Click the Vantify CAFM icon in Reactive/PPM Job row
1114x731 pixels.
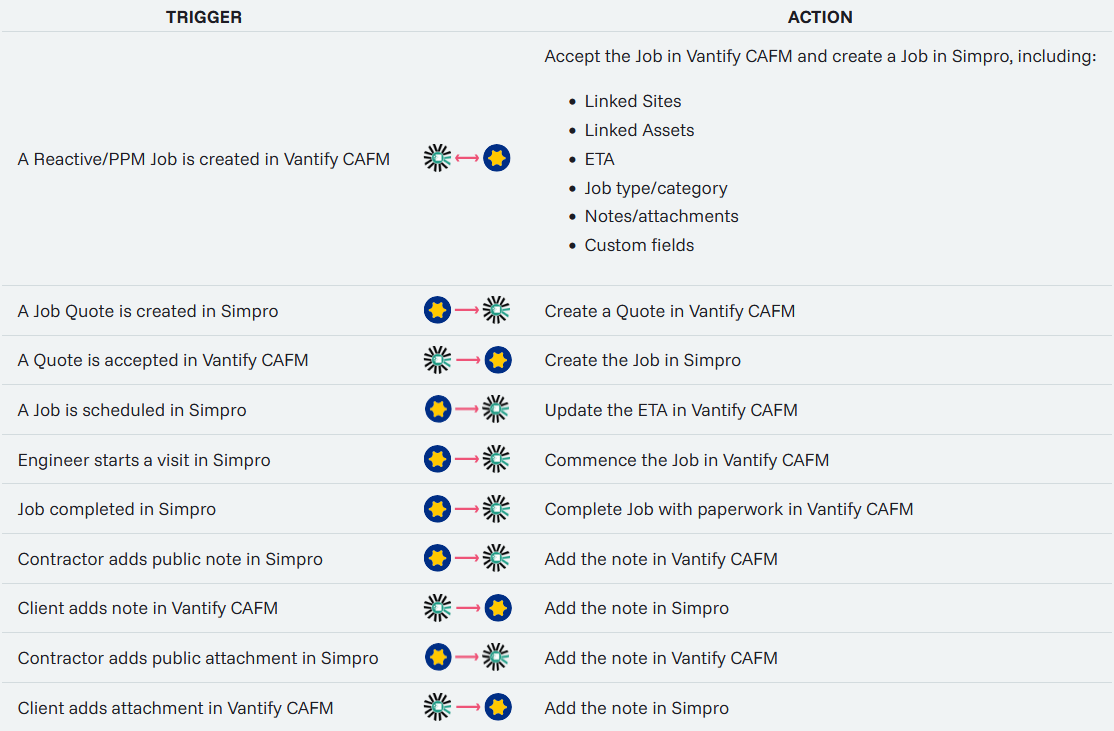pos(437,158)
